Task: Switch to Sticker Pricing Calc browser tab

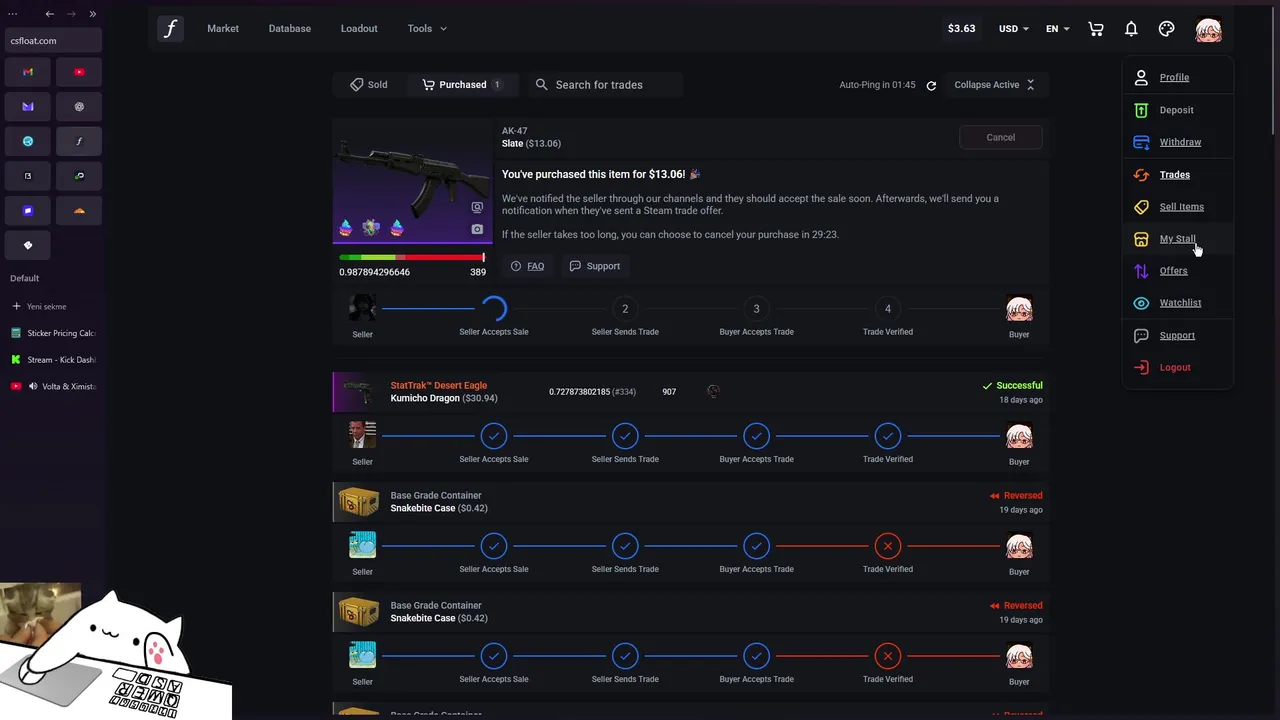Action: click(x=53, y=333)
